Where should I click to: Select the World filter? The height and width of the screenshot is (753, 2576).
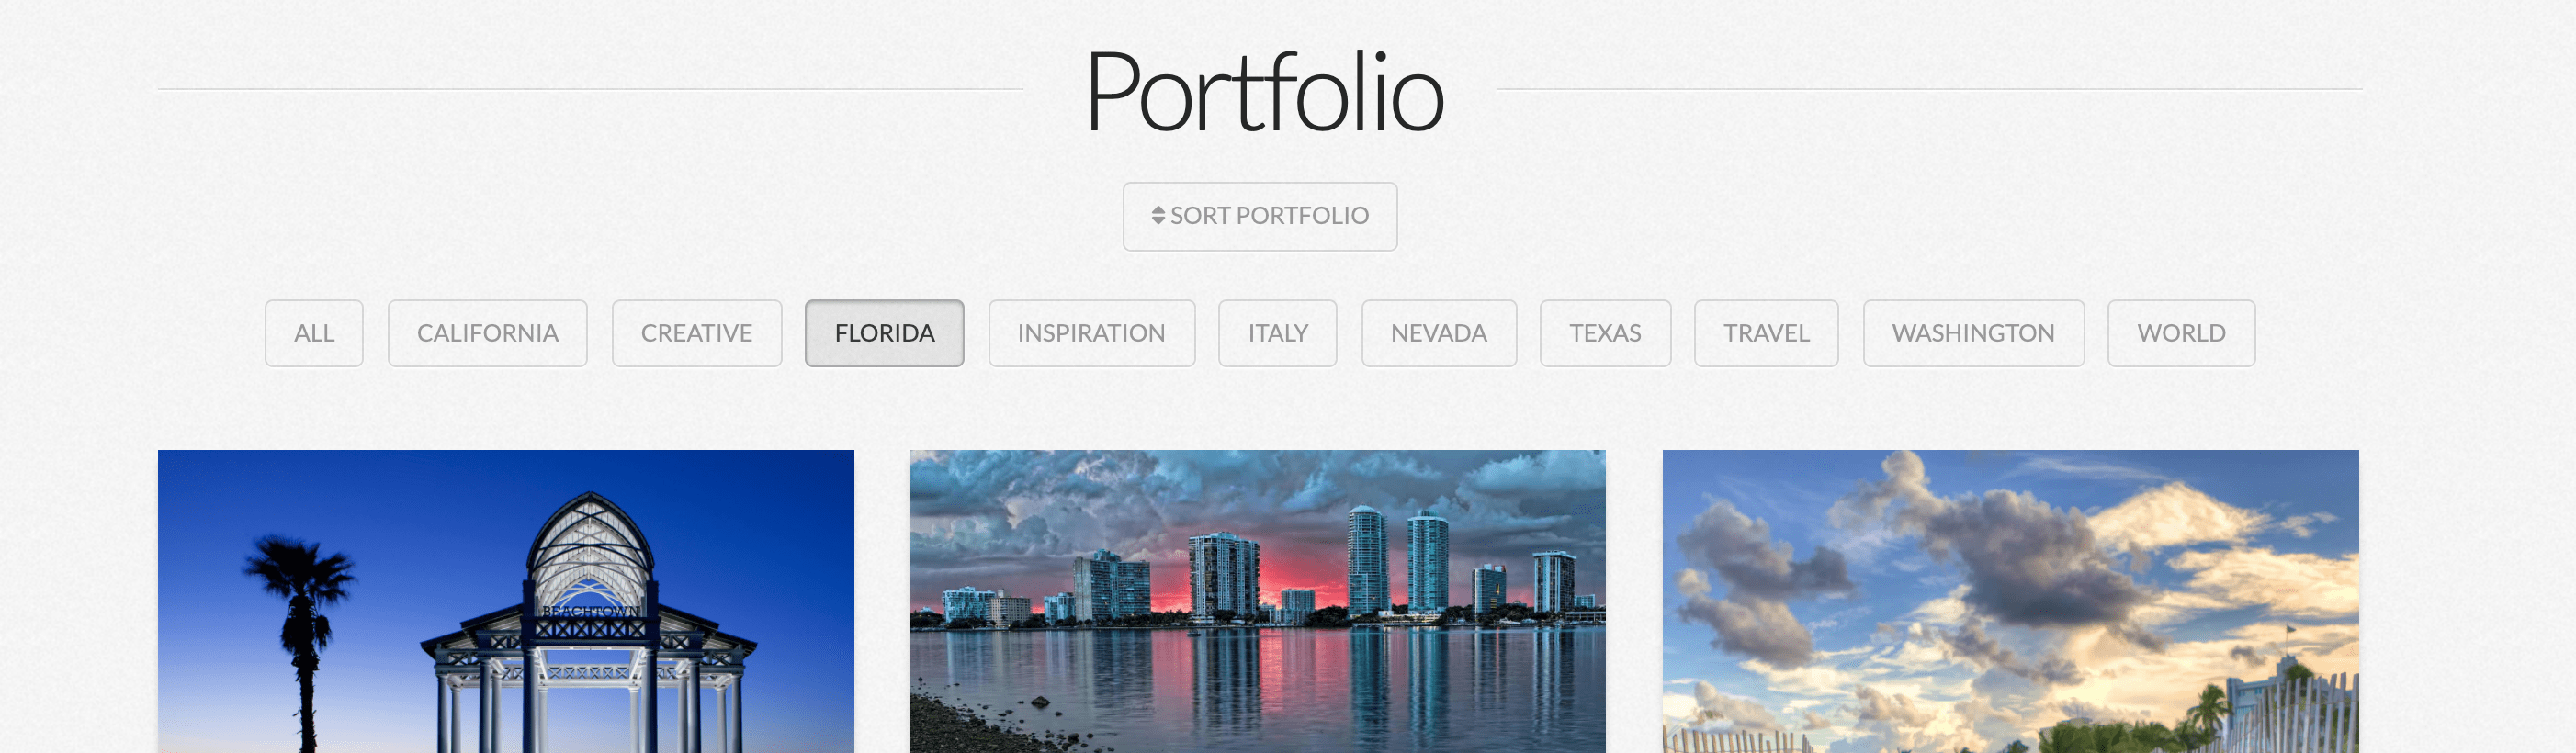pos(2181,333)
